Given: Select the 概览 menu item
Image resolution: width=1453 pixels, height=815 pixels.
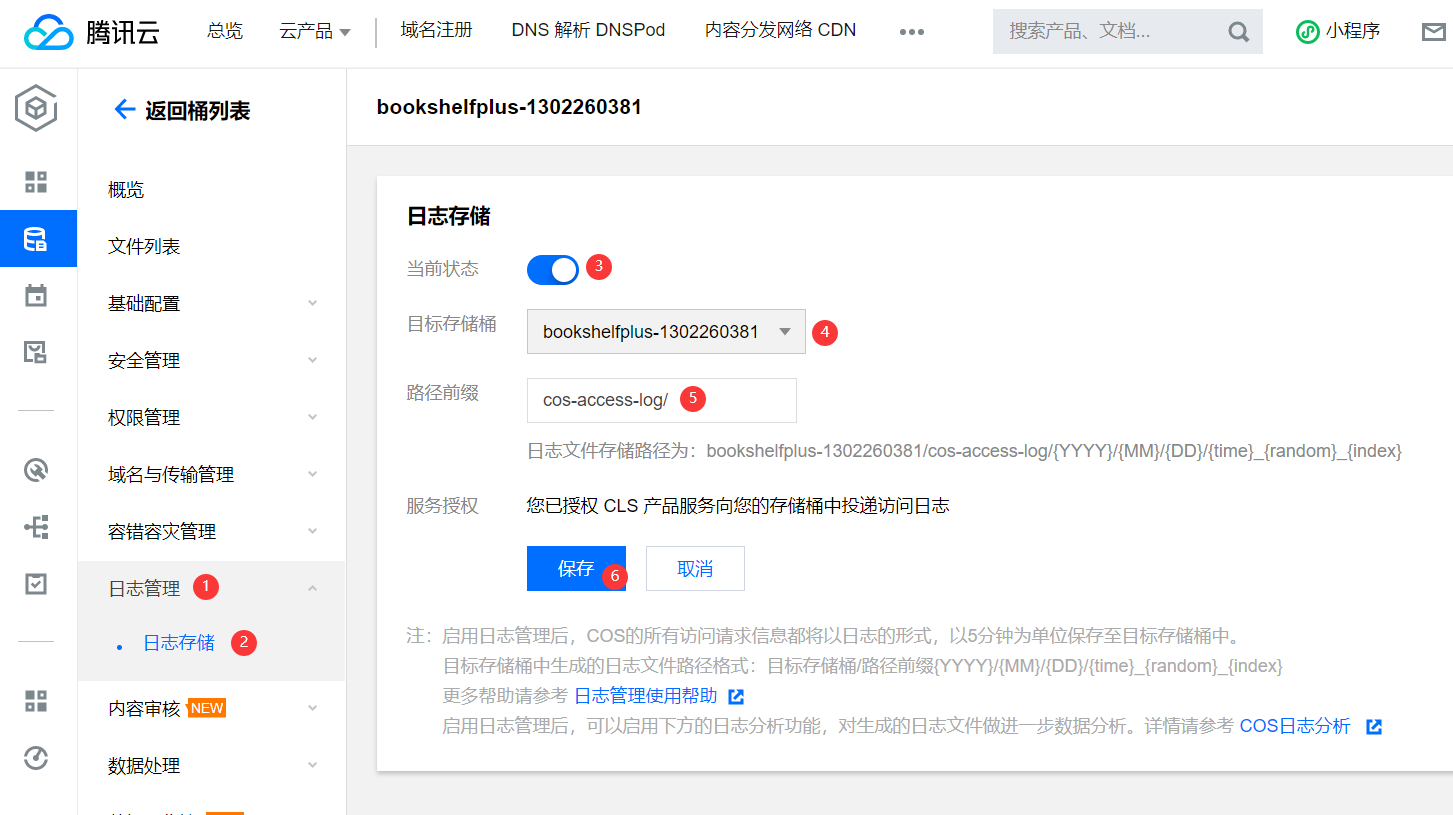Looking at the screenshot, I should 126,190.
